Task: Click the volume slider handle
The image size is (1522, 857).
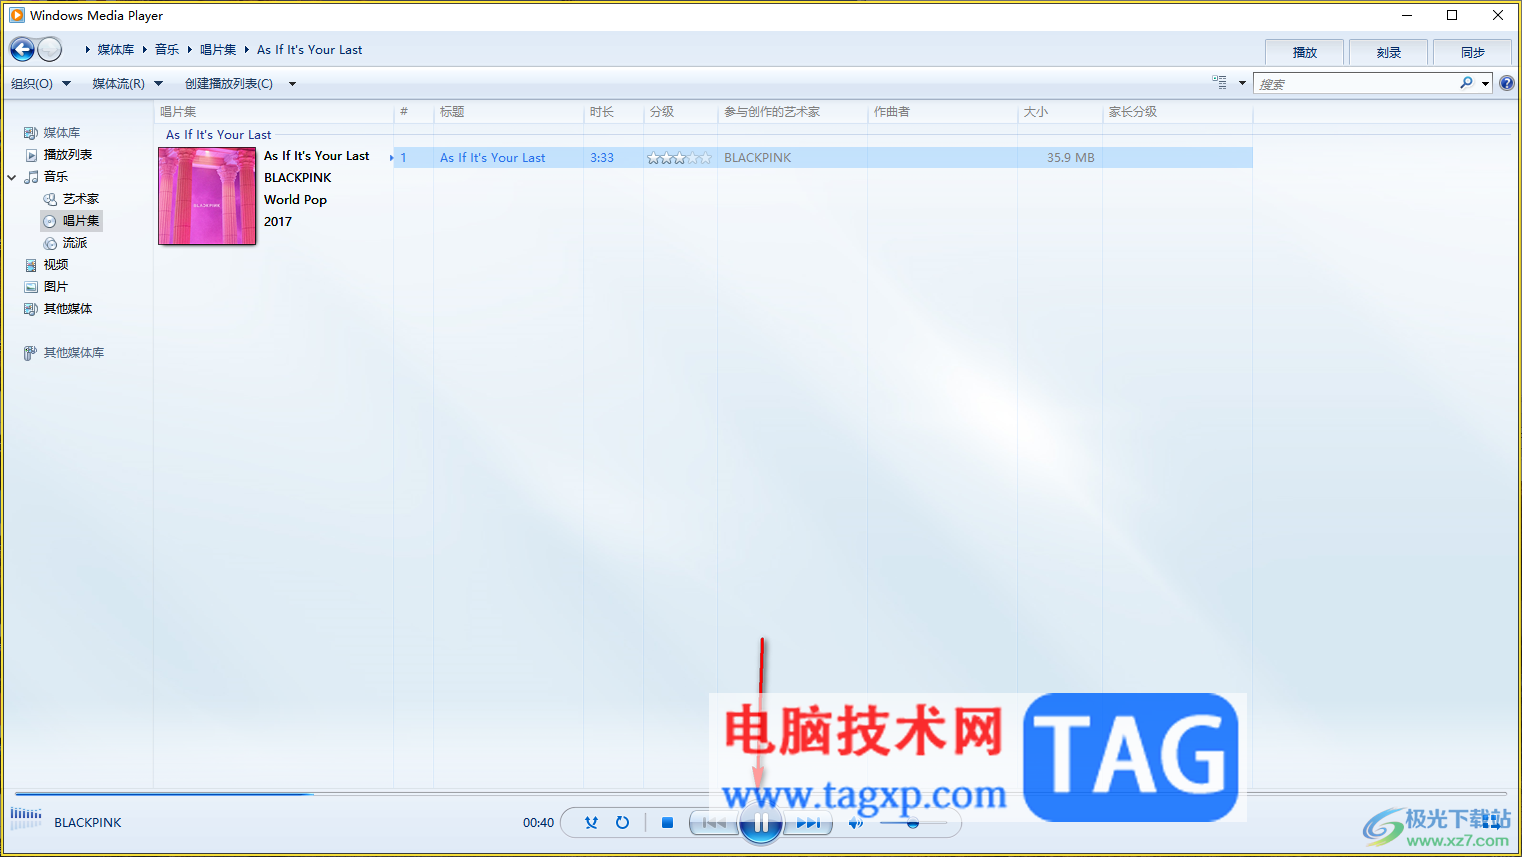Action: coord(912,823)
